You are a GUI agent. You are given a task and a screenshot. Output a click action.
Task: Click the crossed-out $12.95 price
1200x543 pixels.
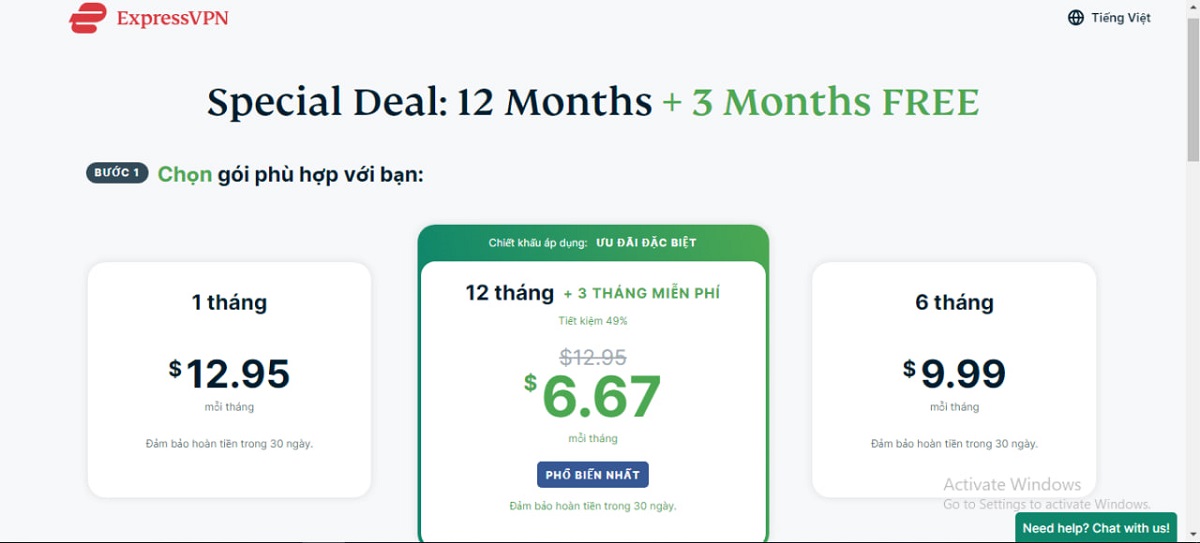pos(593,357)
